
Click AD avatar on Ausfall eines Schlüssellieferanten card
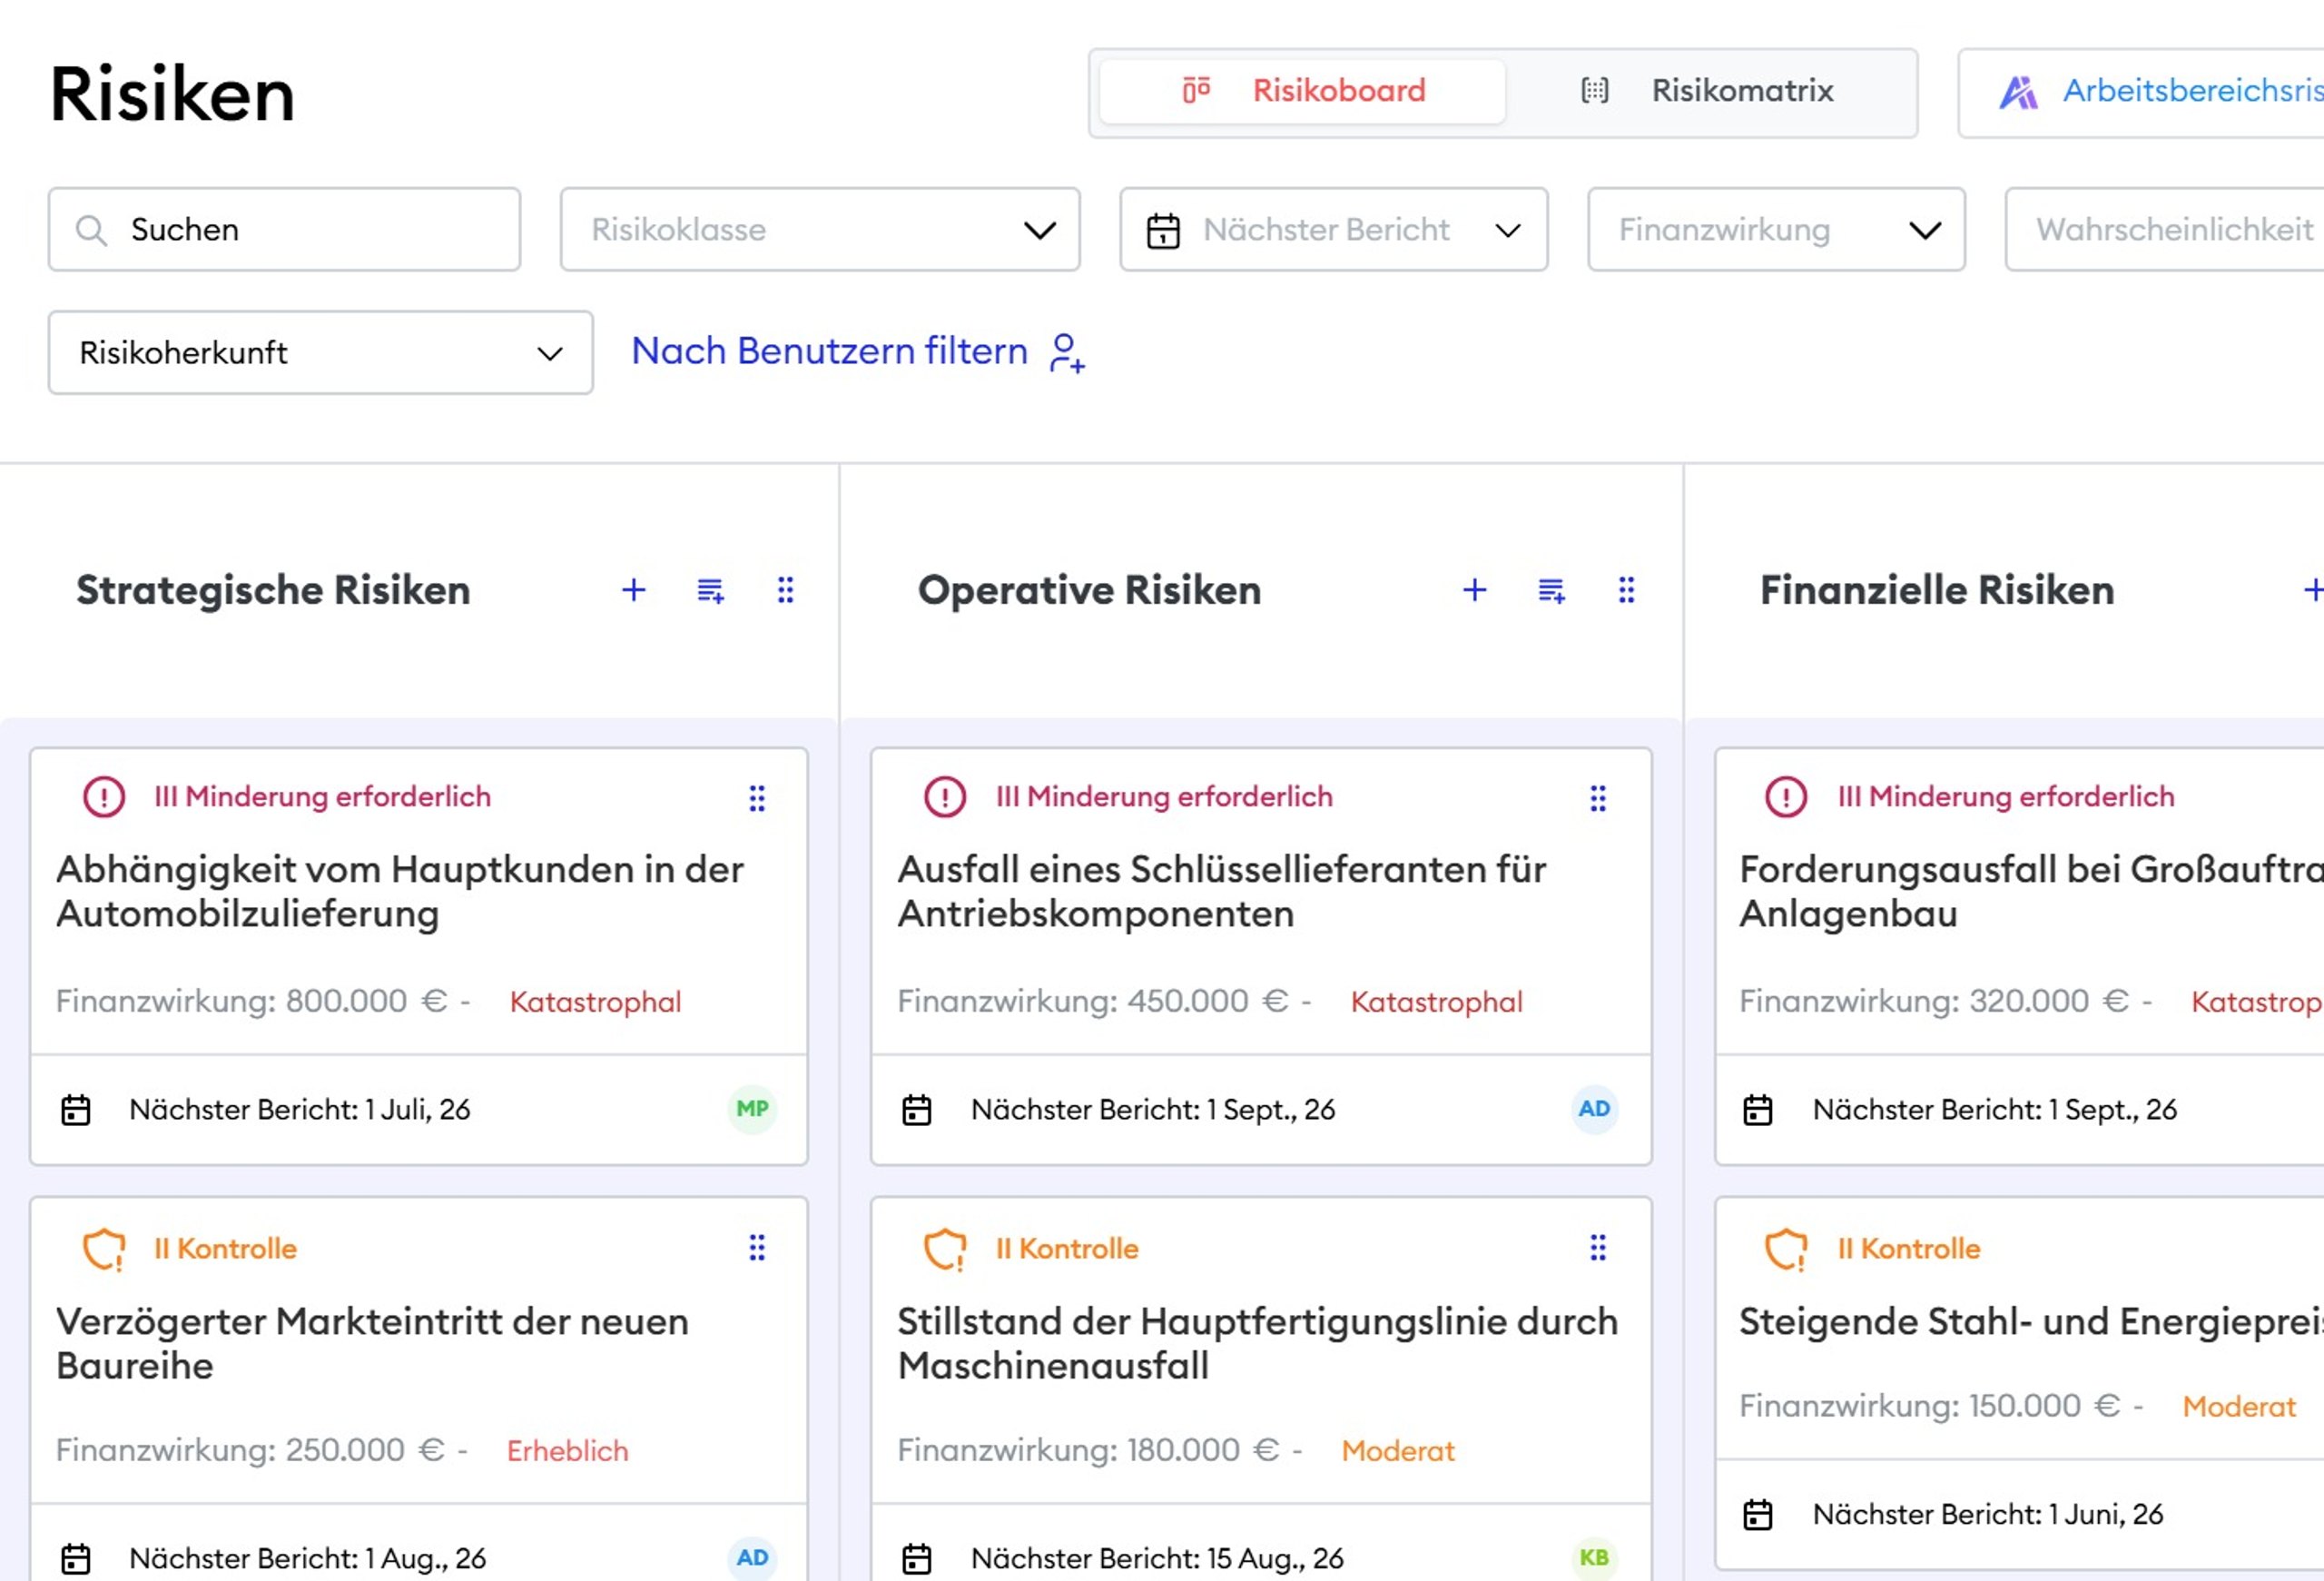point(1594,1109)
